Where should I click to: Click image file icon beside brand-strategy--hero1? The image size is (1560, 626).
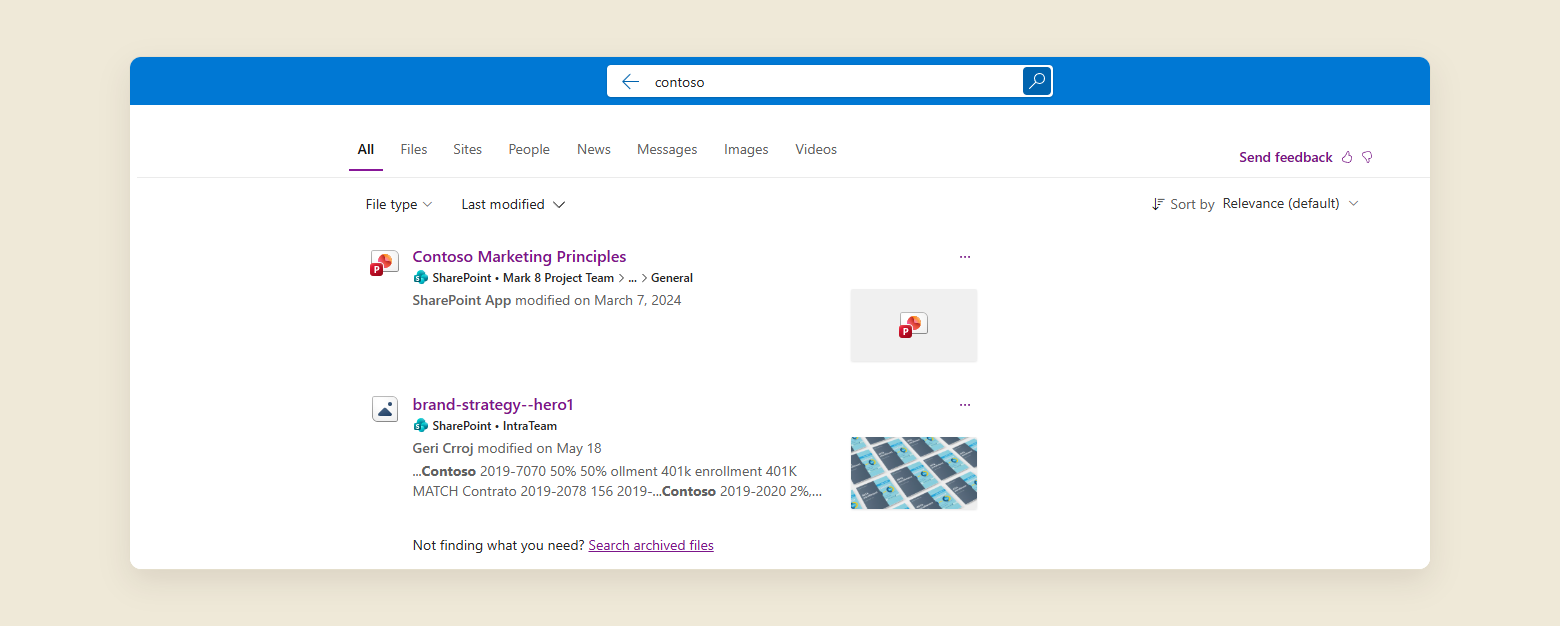tap(385, 409)
